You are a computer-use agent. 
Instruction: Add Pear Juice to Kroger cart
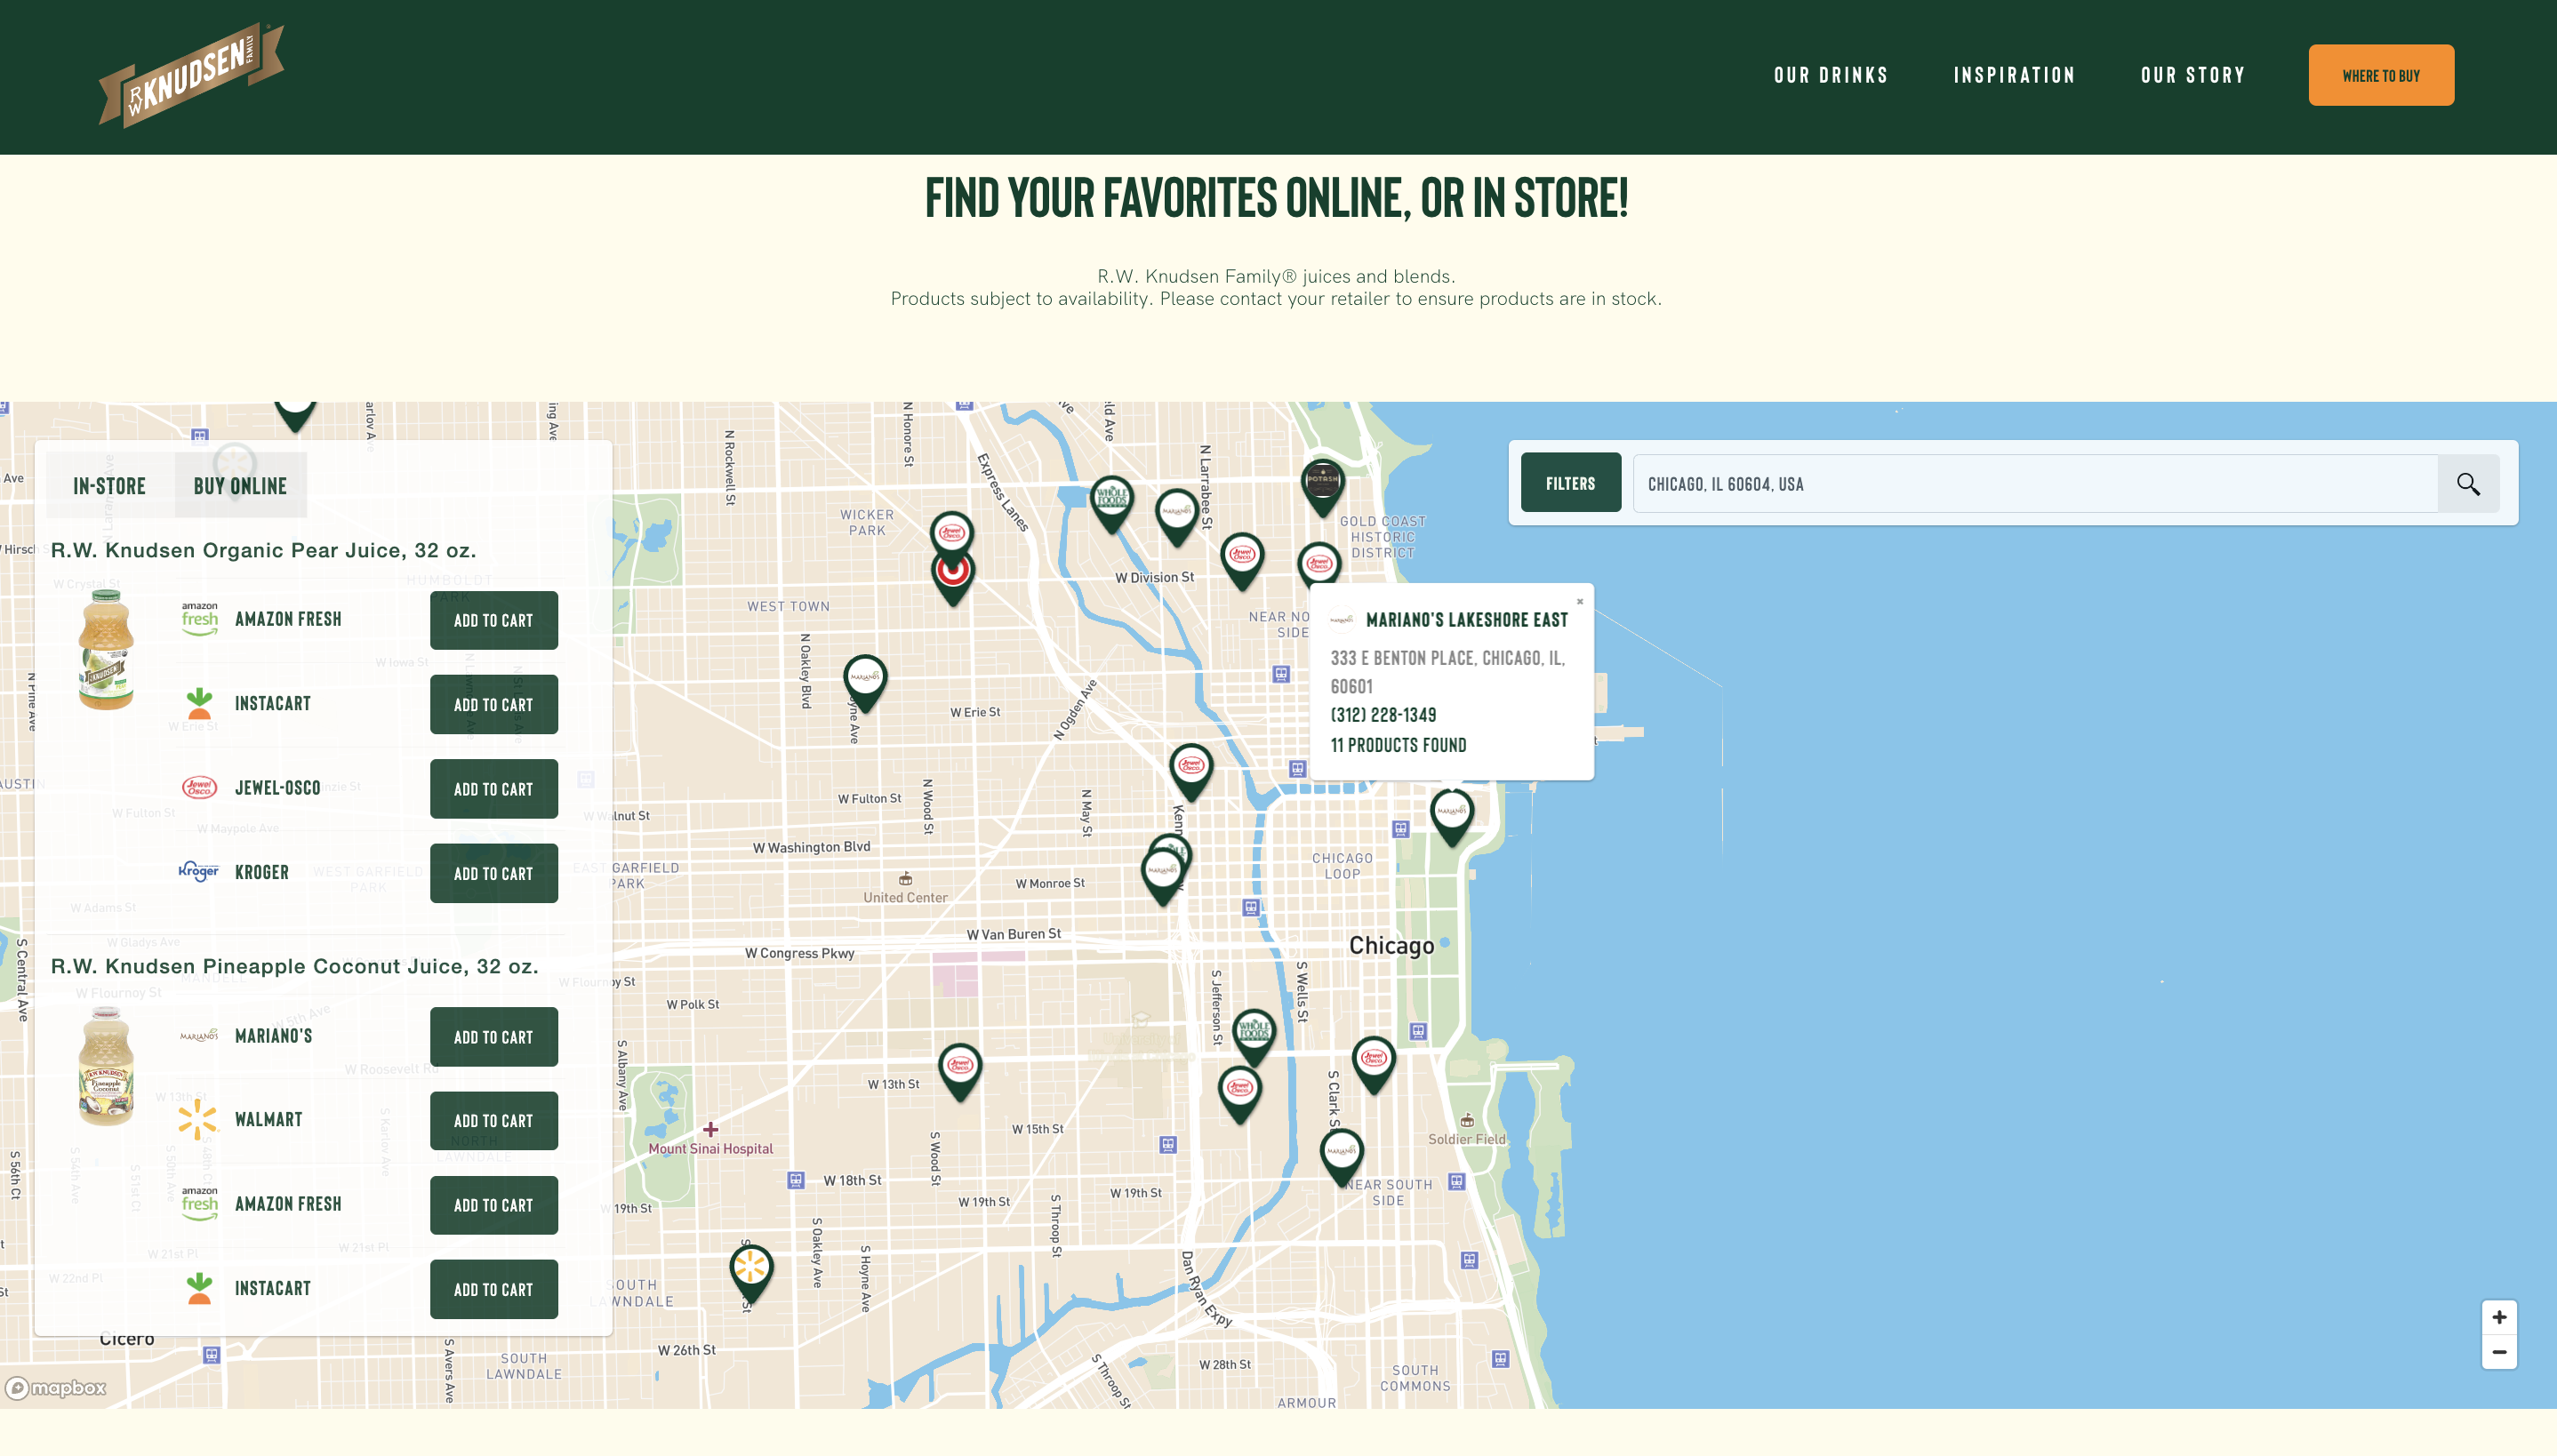[493, 873]
